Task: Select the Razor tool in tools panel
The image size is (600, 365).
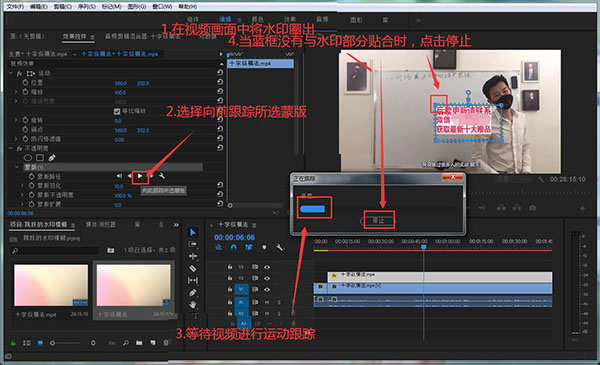Action: tap(192, 269)
